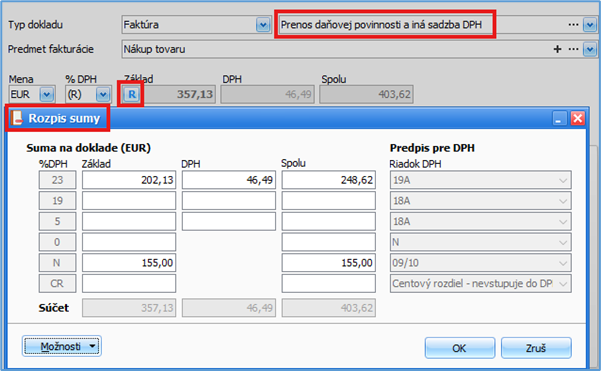The width and height of the screenshot is (601, 371).
Task: Click the Základ field for 23% row
Action: (x=129, y=180)
